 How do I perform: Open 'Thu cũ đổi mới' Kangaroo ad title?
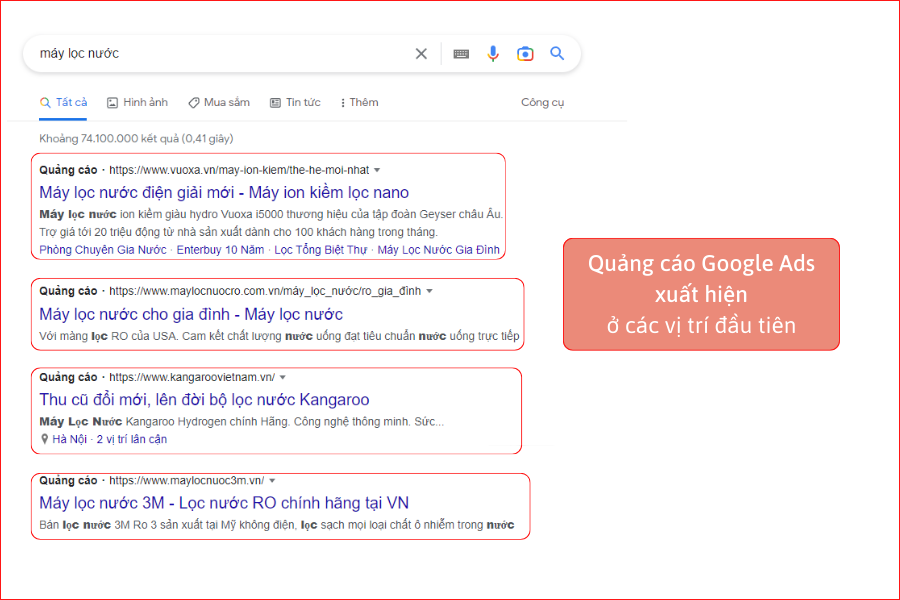click(204, 399)
